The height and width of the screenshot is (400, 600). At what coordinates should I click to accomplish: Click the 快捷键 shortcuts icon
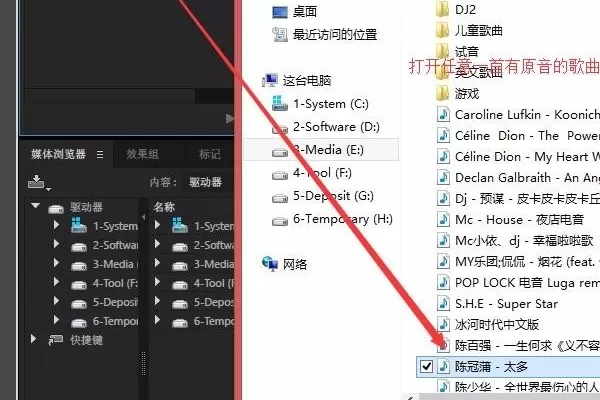pos(56,340)
